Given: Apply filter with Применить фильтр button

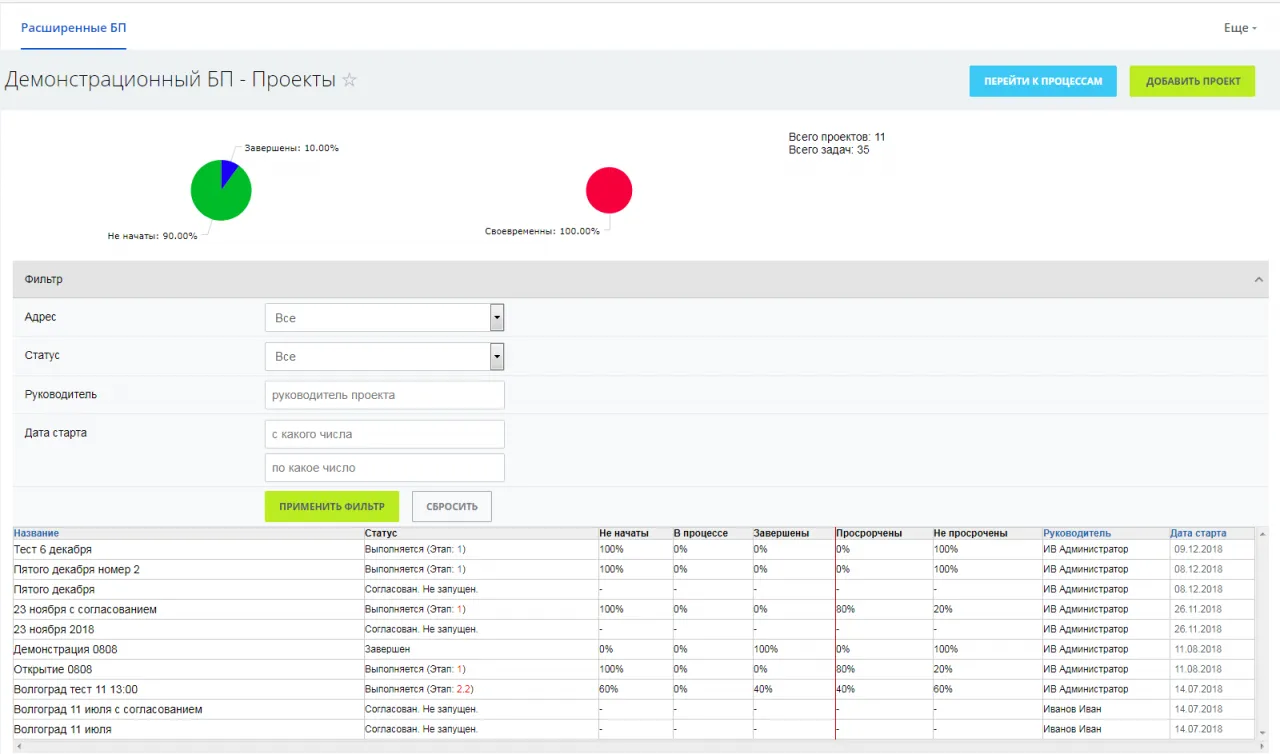Looking at the screenshot, I should pyautogui.click(x=331, y=506).
